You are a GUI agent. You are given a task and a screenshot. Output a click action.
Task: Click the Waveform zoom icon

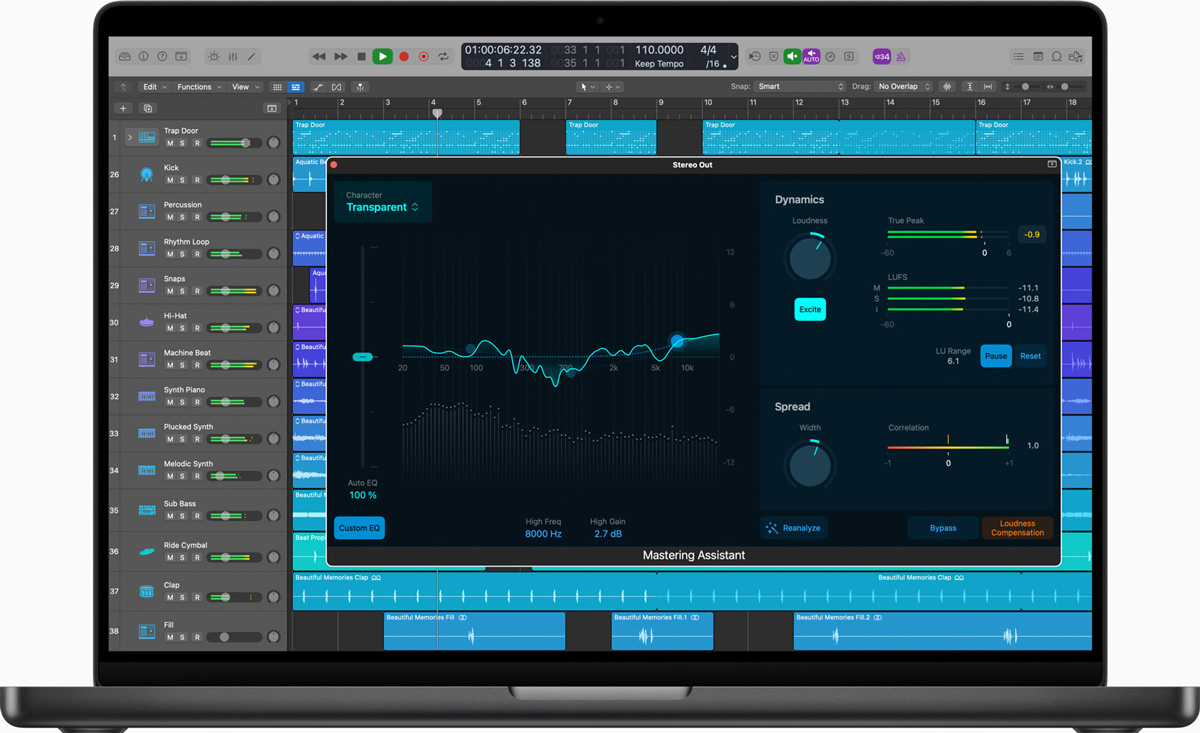(x=947, y=87)
